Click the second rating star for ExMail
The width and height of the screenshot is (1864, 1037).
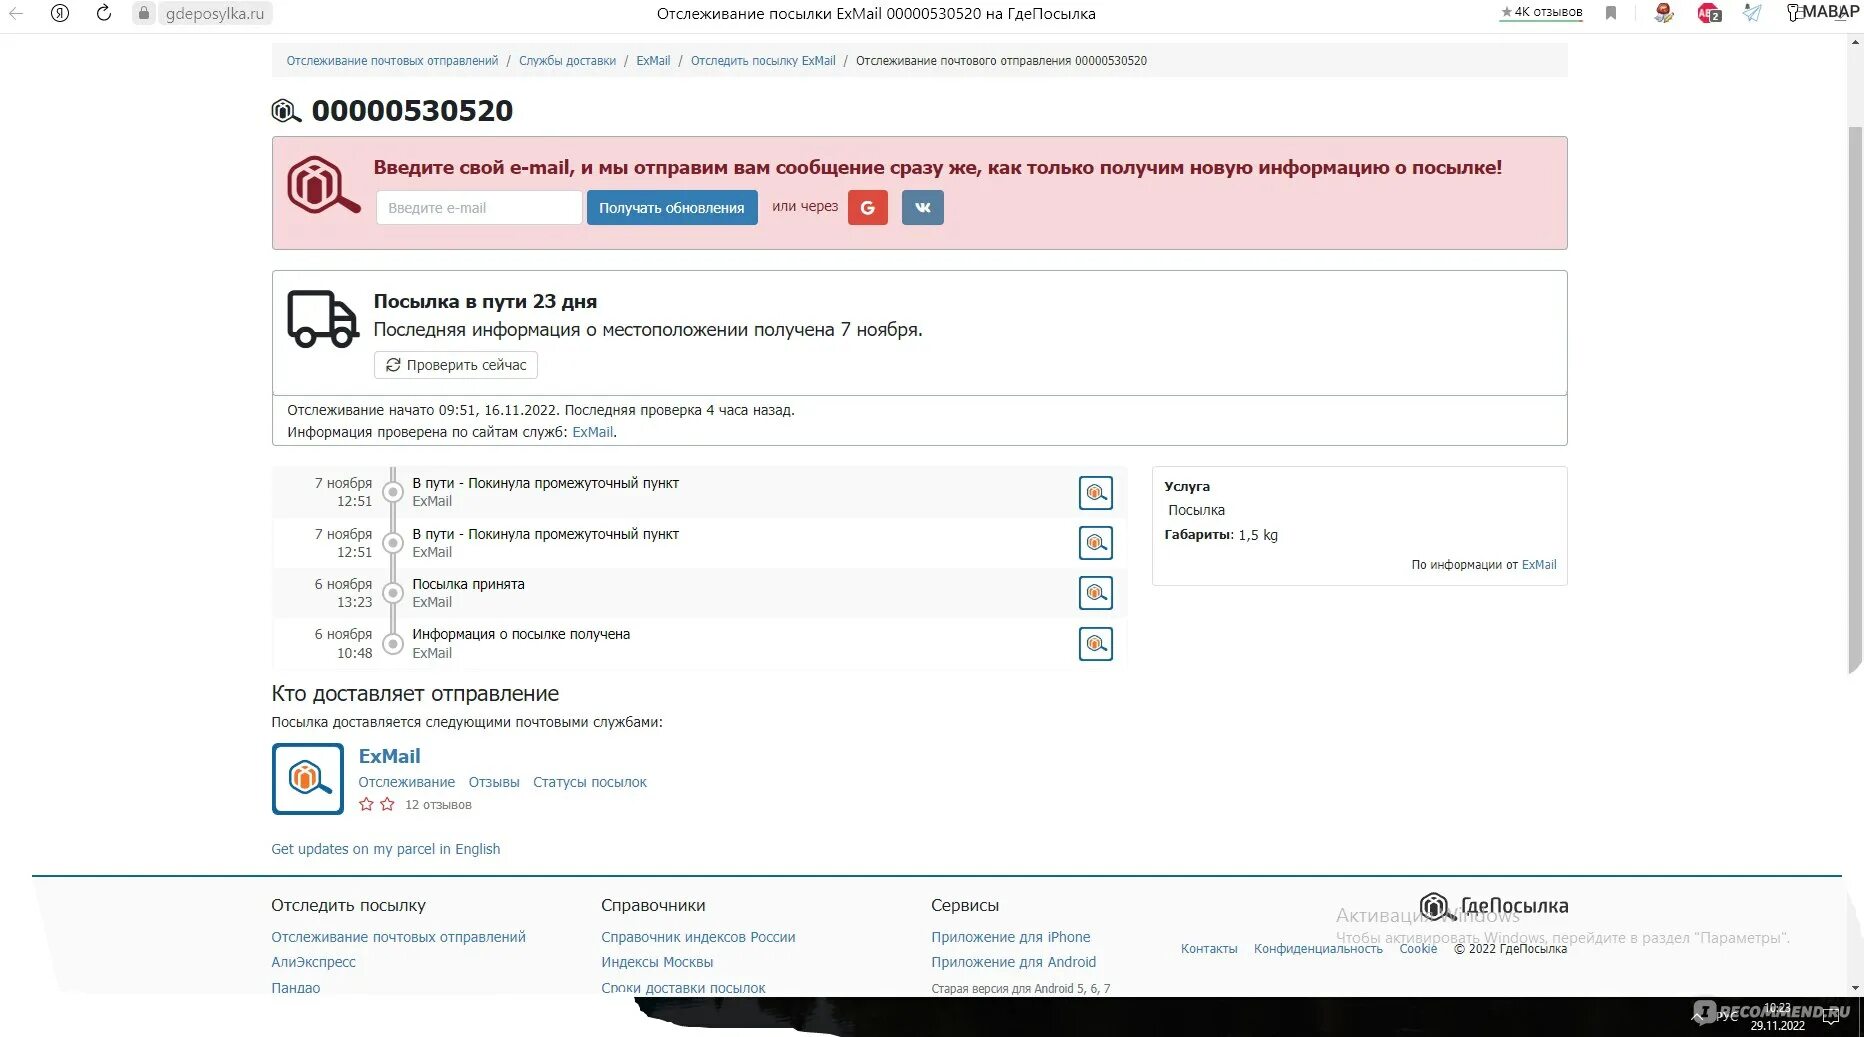click(387, 804)
